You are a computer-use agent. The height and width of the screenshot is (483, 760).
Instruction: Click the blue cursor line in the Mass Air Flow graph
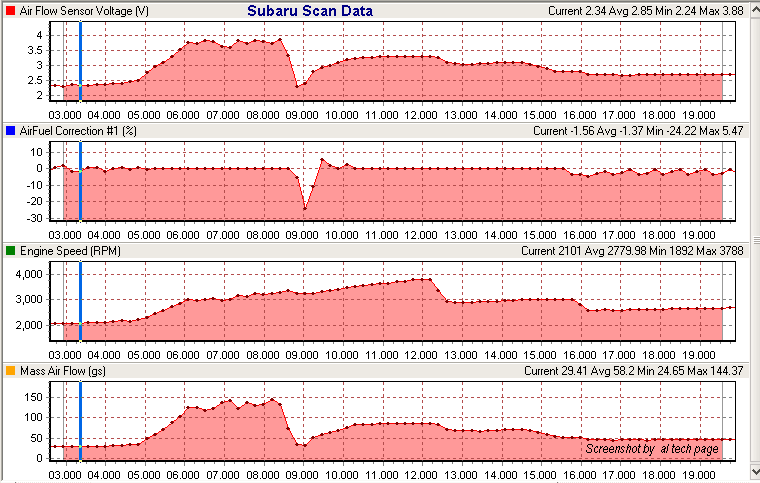tap(80, 420)
